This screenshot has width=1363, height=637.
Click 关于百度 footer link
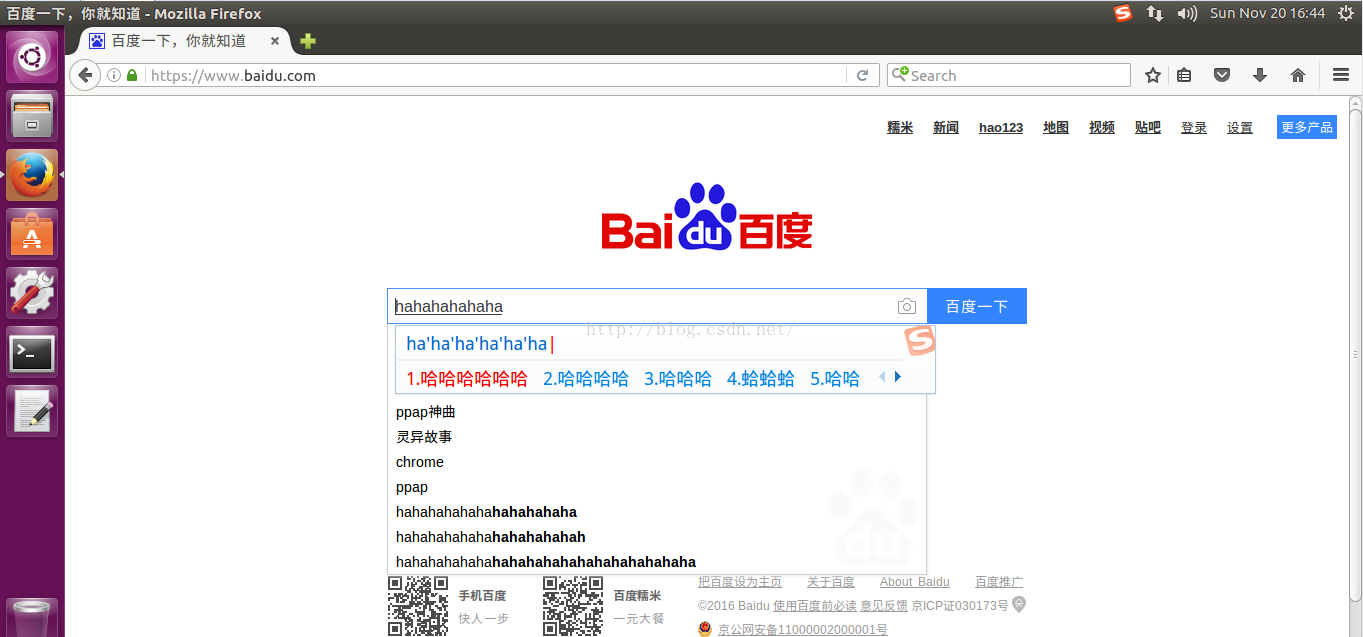coord(831,582)
